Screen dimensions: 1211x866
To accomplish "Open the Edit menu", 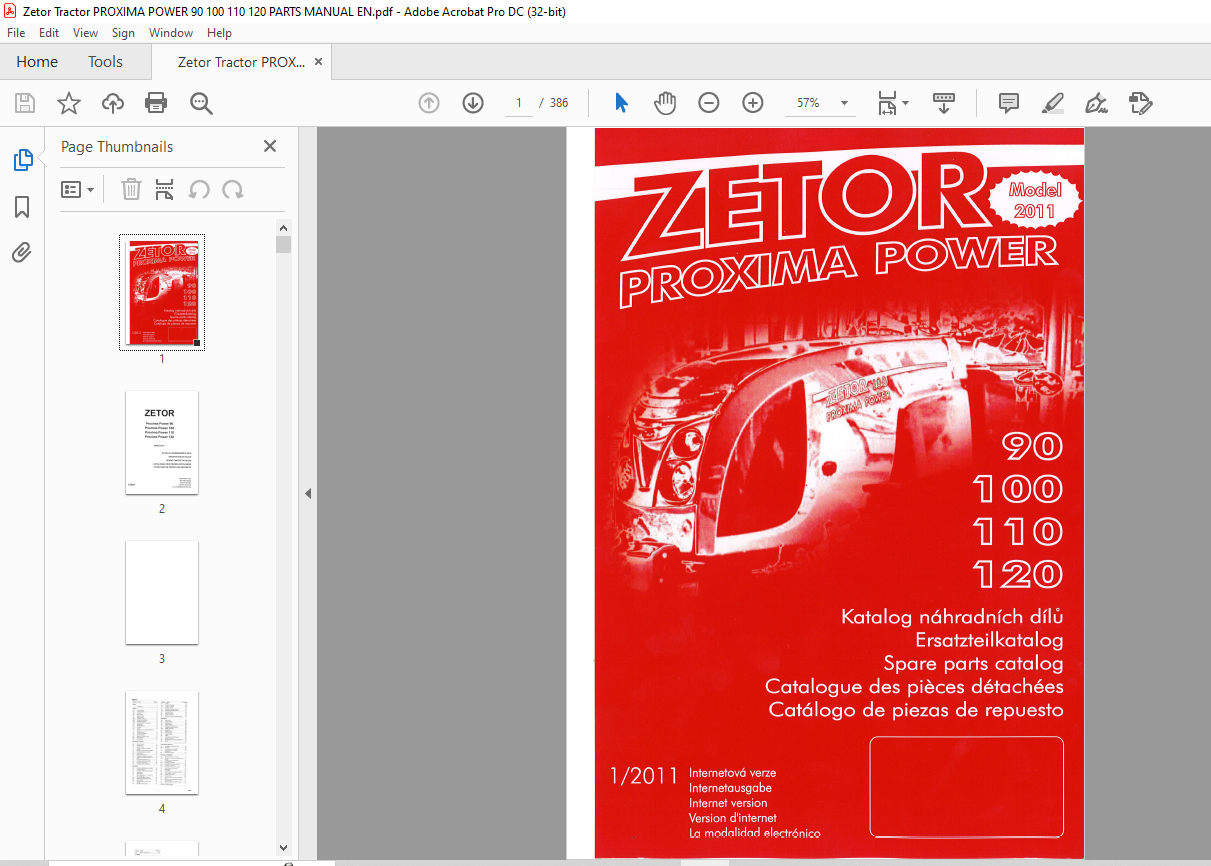I will click(x=49, y=33).
